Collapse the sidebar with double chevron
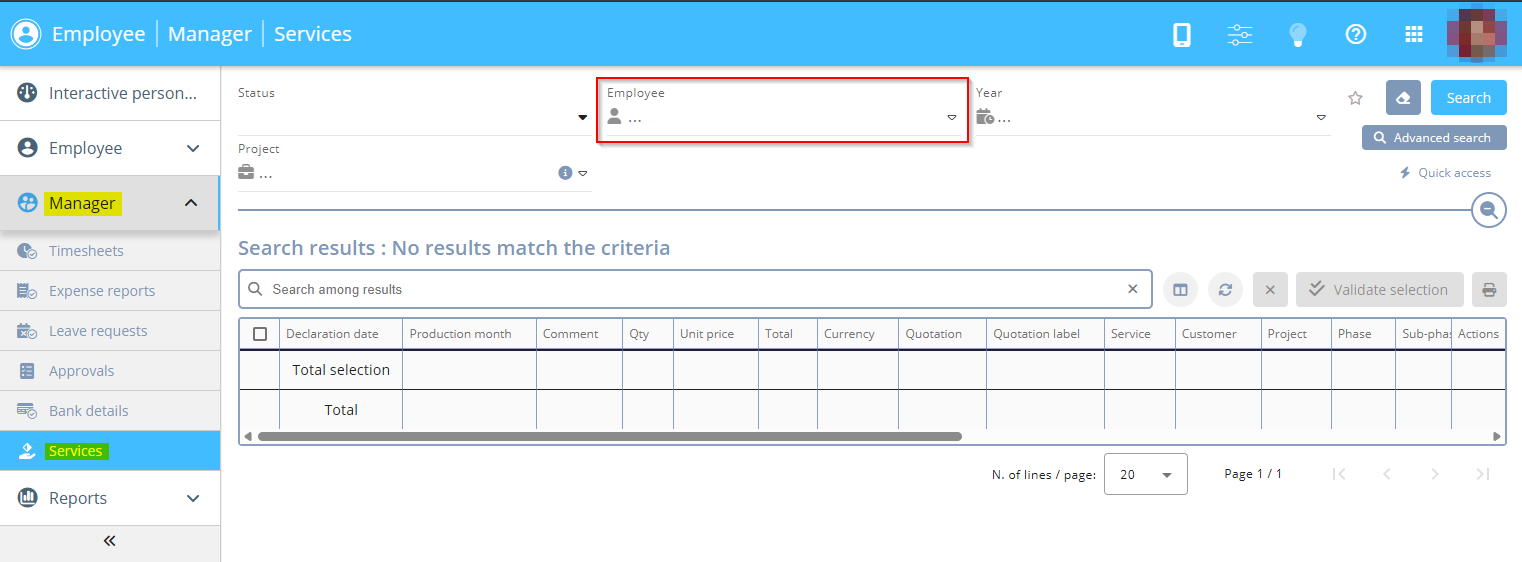 coord(110,541)
